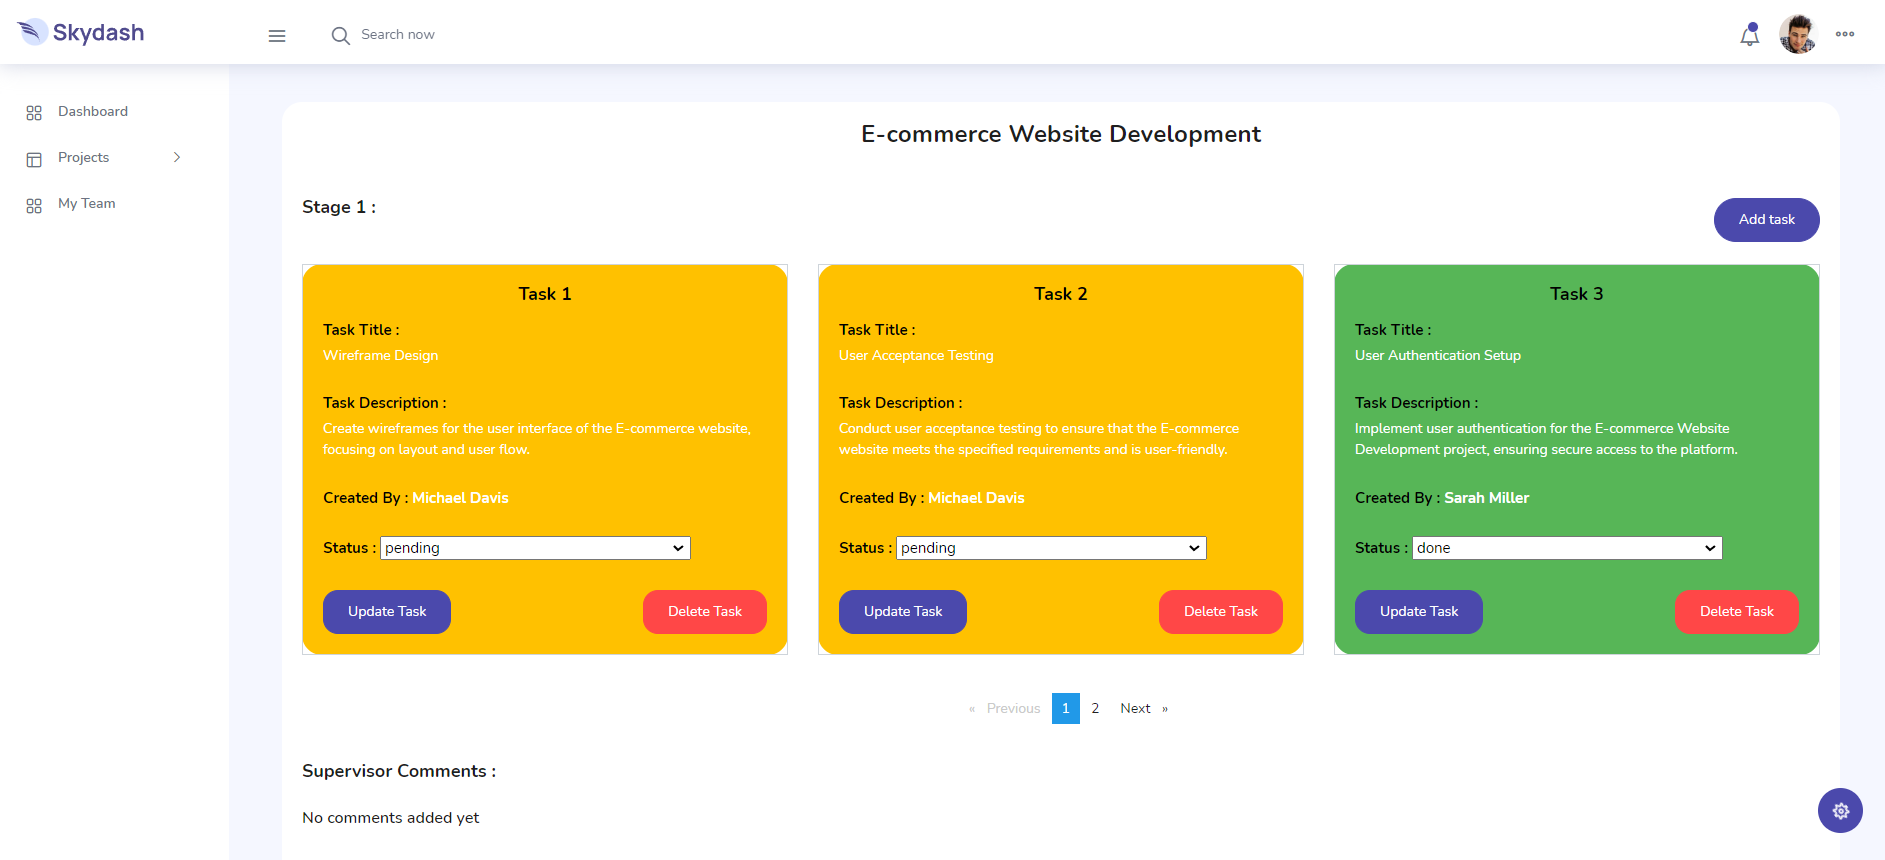
Task: Go to Dashboard in the sidebar
Action: [x=93, y=112]
